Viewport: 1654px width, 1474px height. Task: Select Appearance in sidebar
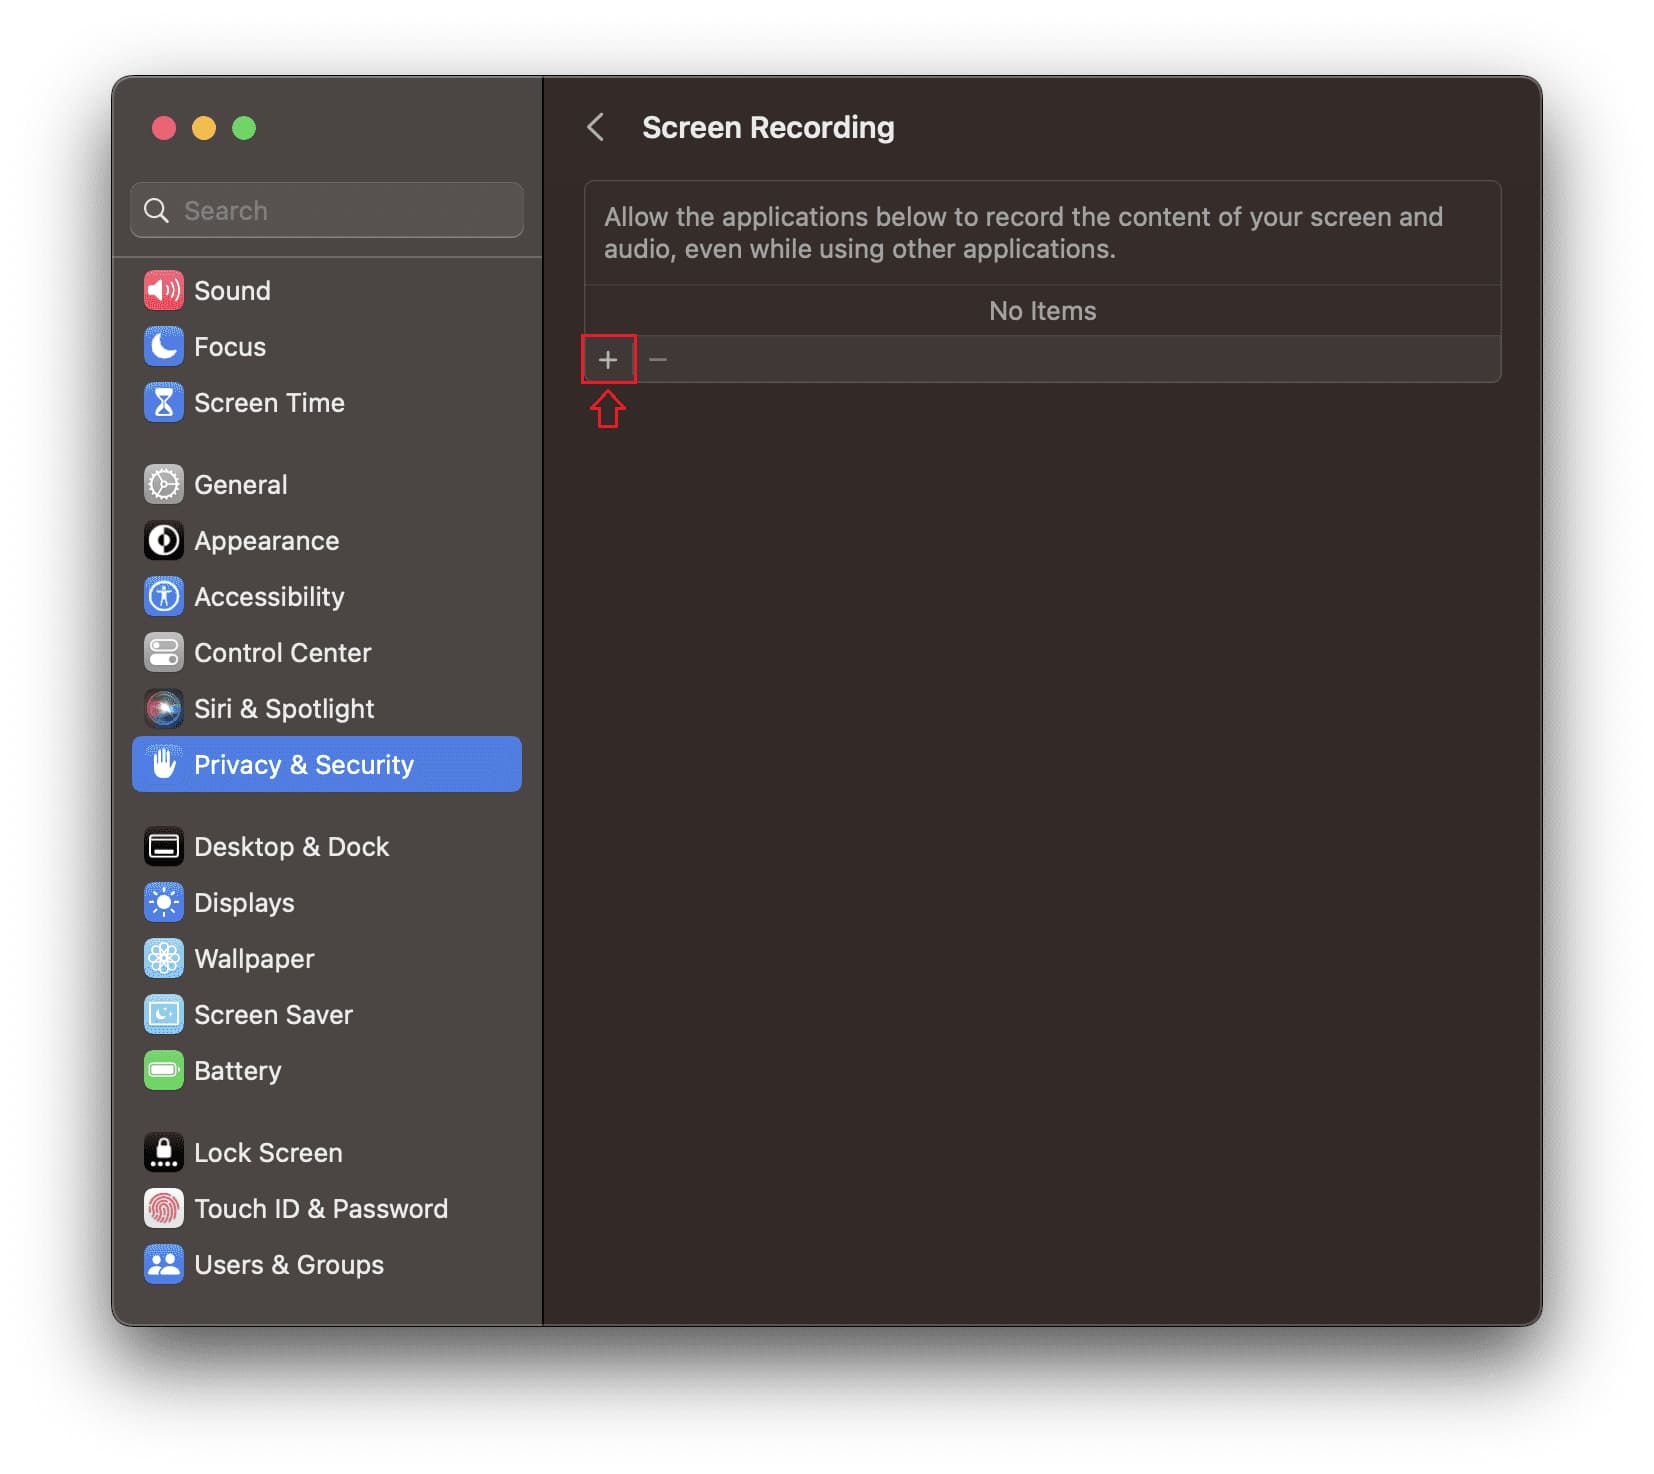point(266,541)
